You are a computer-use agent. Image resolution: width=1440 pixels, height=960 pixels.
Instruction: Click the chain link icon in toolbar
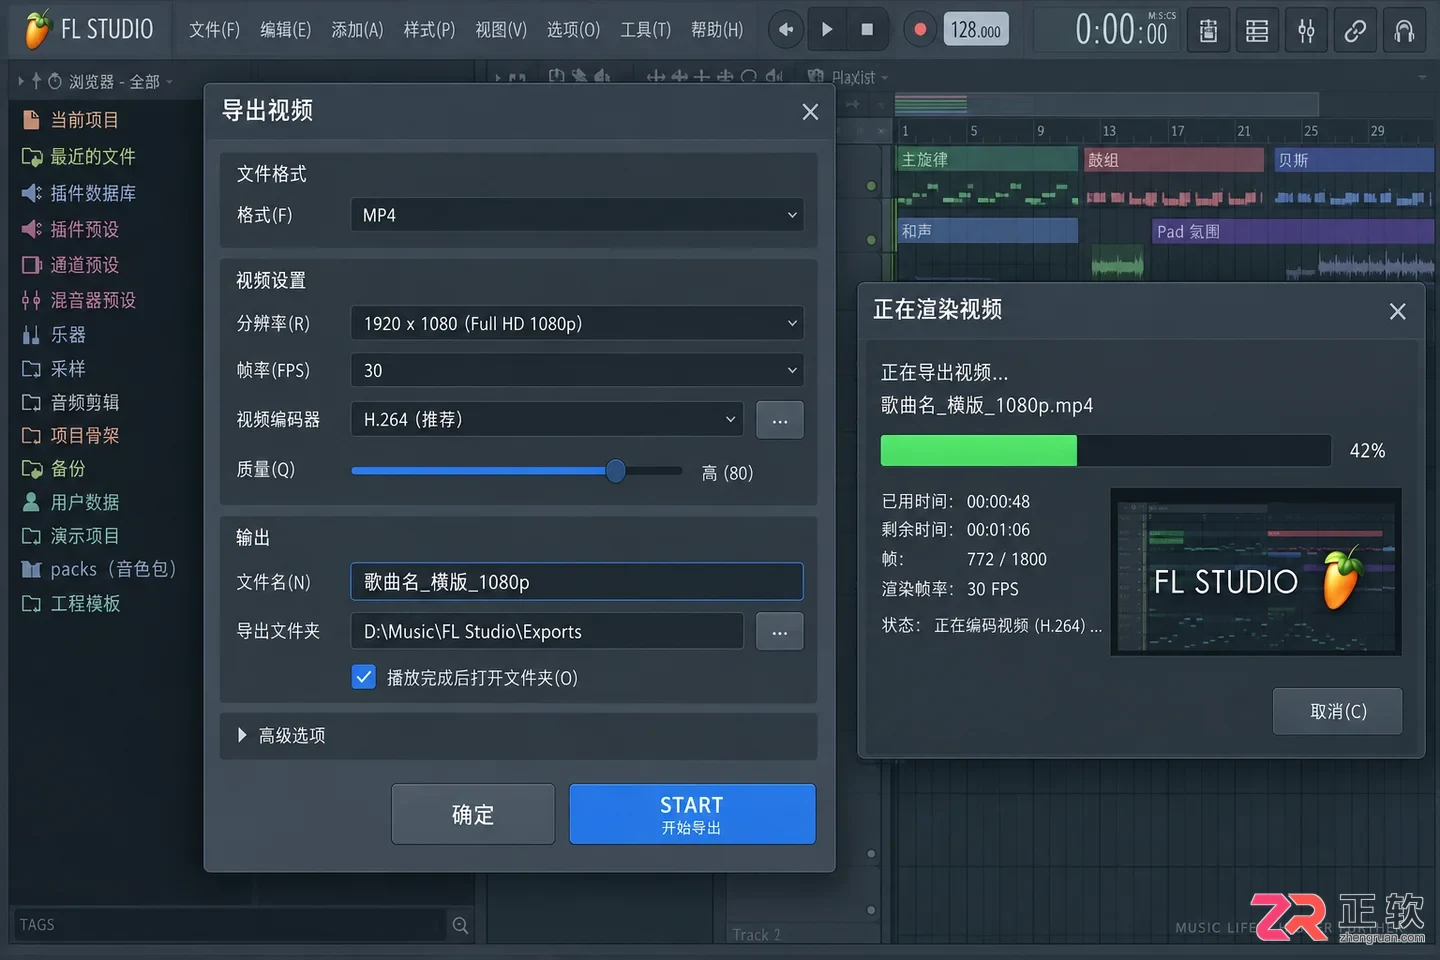click(x=1355, y=31)
